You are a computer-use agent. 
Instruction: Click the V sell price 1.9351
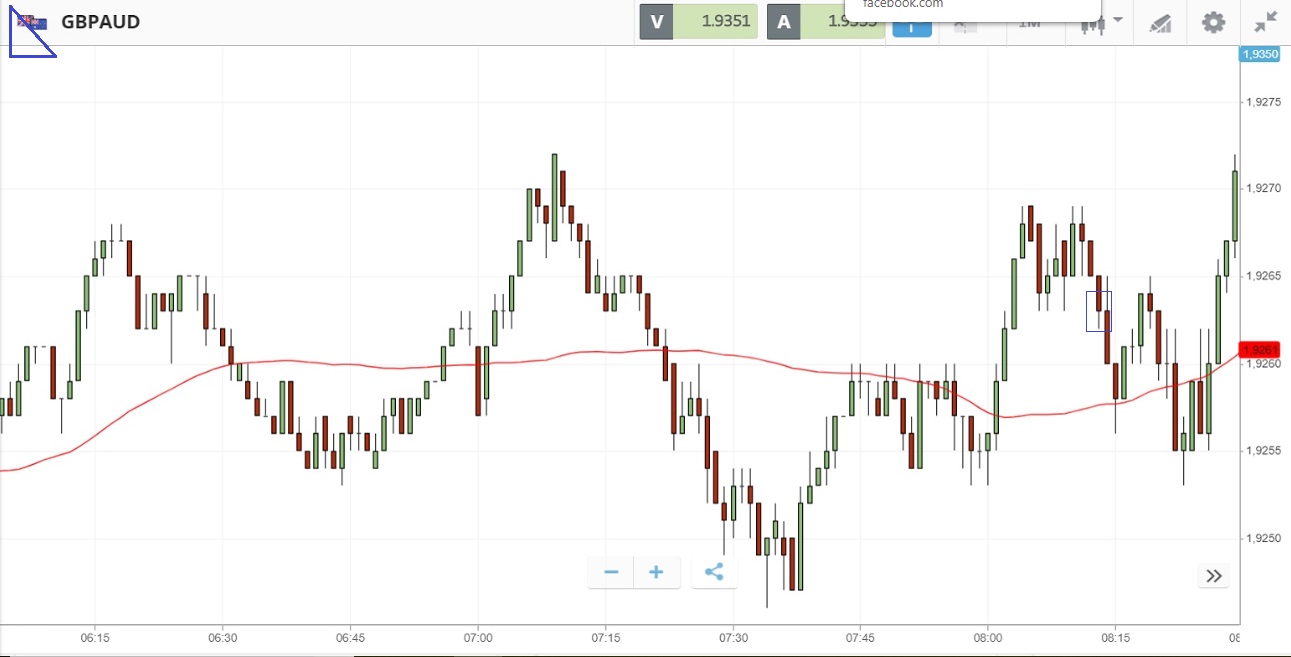click(715, 22)
